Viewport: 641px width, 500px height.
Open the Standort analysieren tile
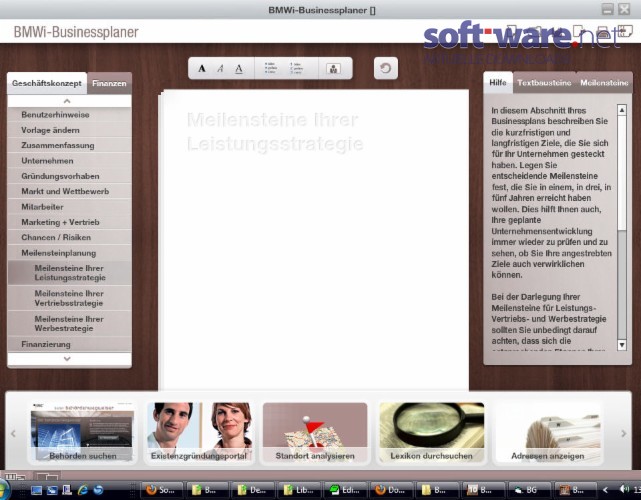pyautogui.click(x=315, y=433)
